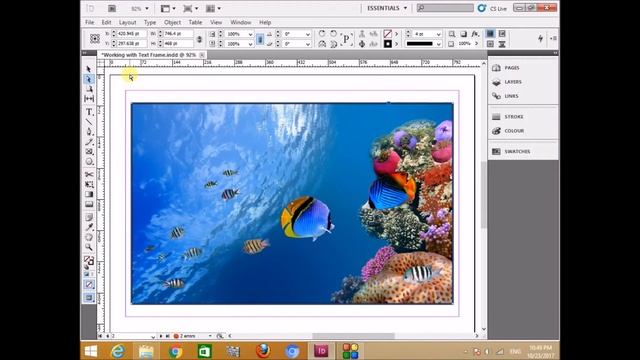Open the Window menu
Image resolution: width=640 pixels, height=360 pixels.
pos(240,22)
